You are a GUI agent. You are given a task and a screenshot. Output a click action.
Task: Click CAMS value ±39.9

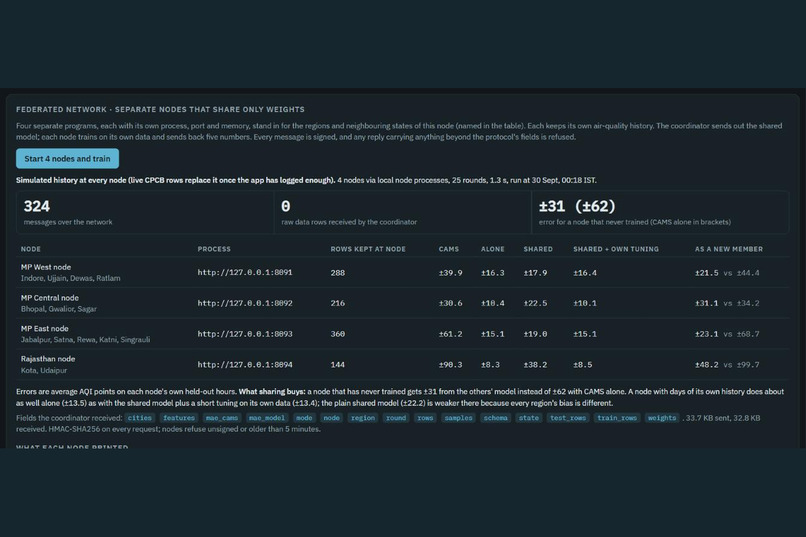coord(450,273)
